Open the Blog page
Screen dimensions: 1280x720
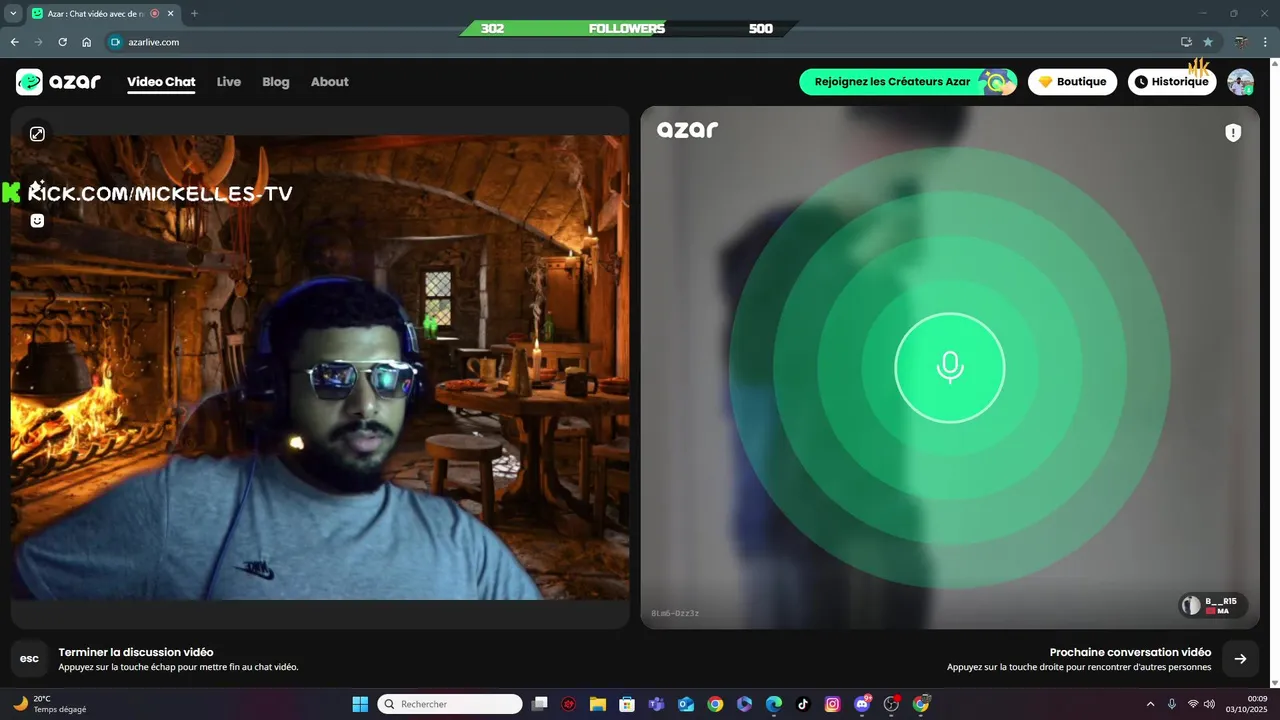pyautogui.click(x=276, y=82)
